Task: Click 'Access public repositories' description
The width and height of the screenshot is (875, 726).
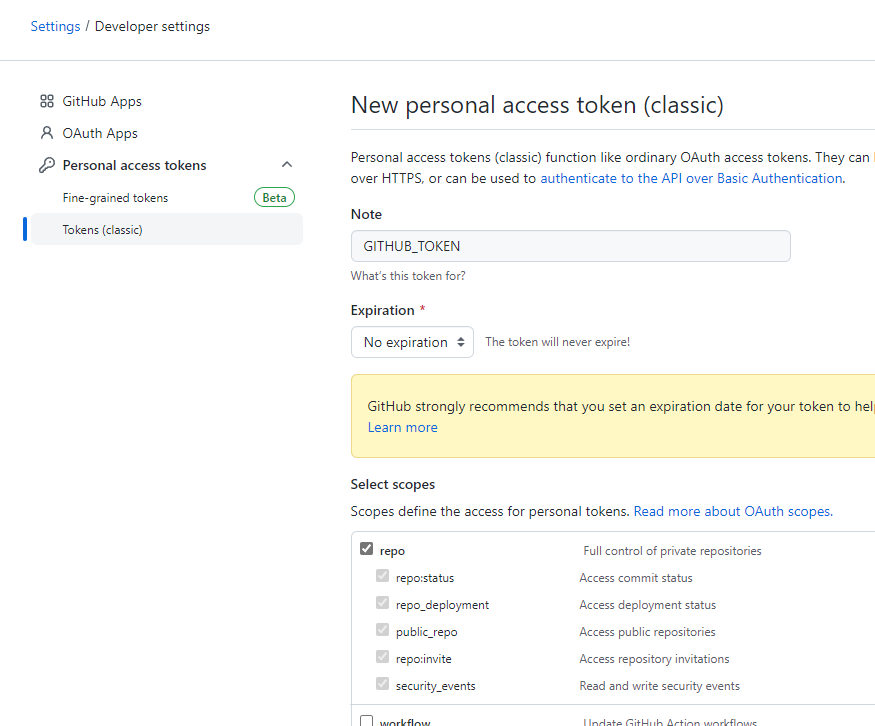Action: (x=647, y=632)
